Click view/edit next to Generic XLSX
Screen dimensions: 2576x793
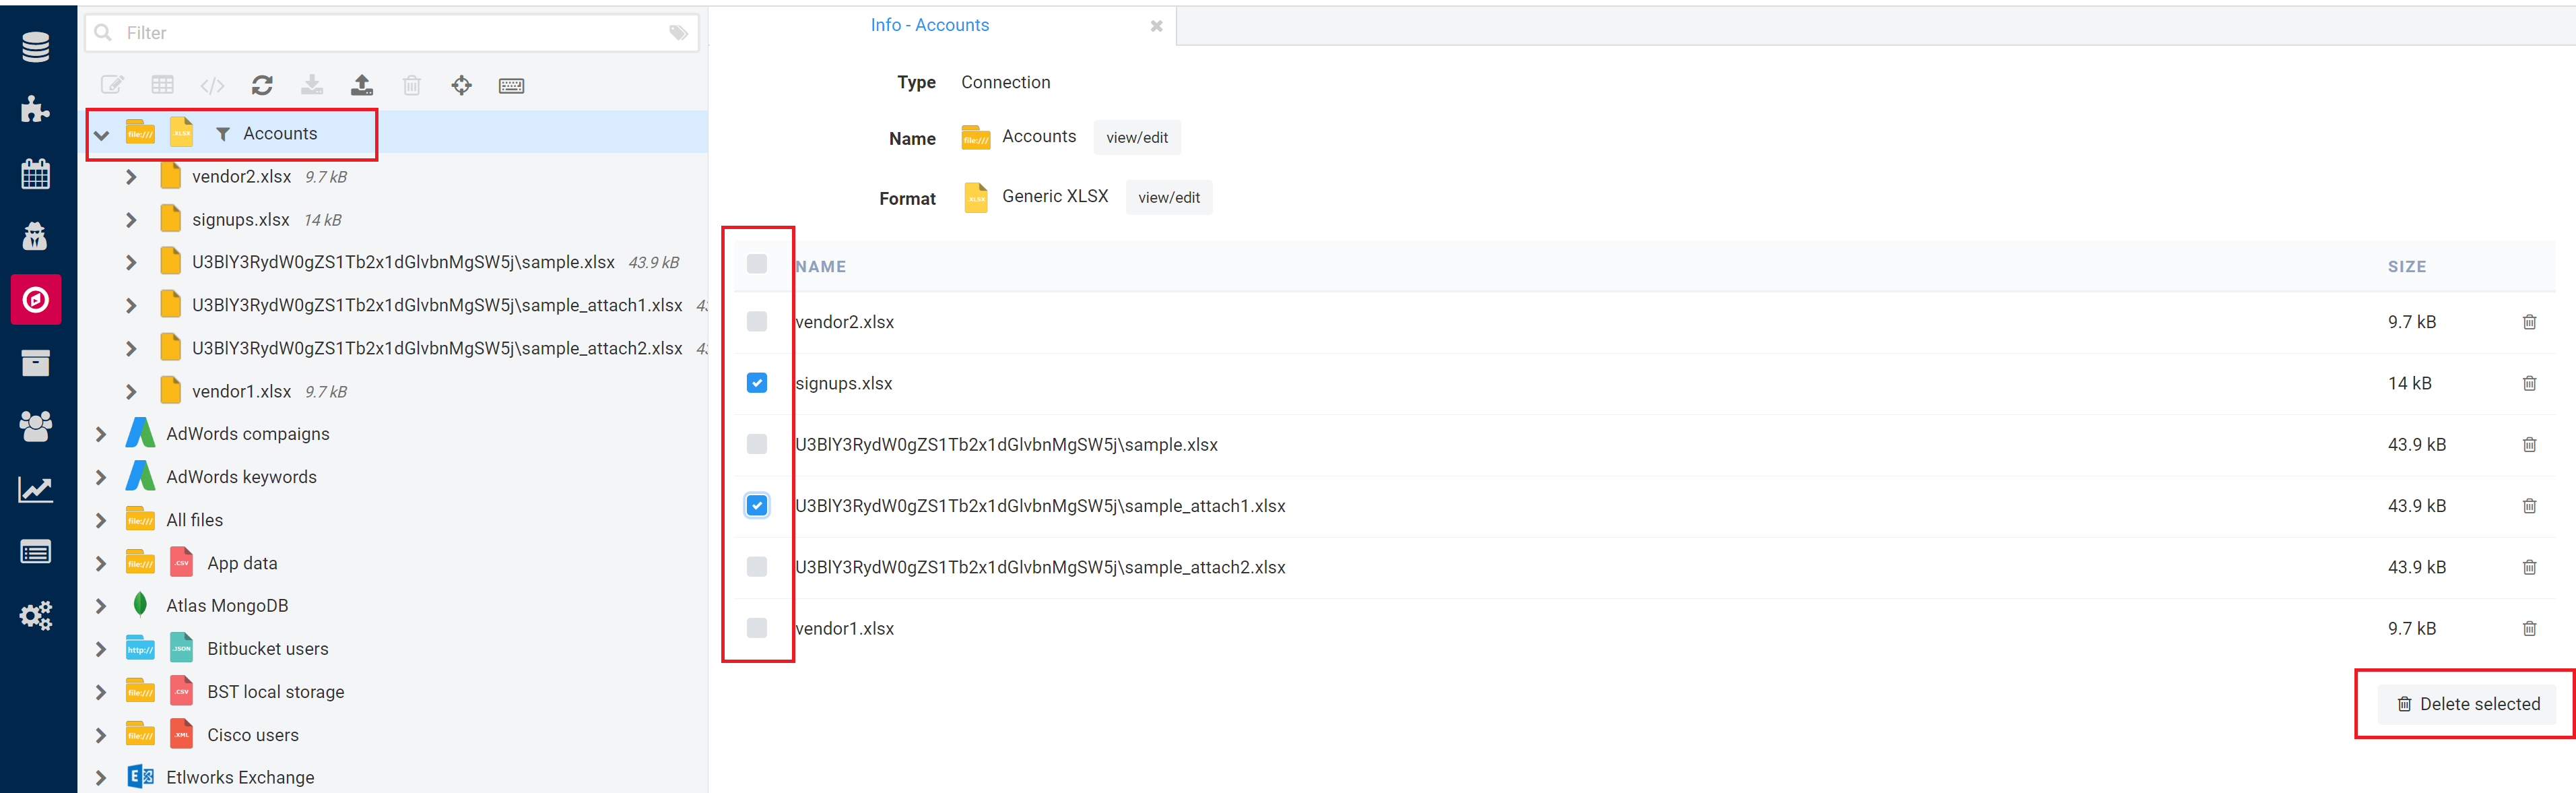(1168, 198)
